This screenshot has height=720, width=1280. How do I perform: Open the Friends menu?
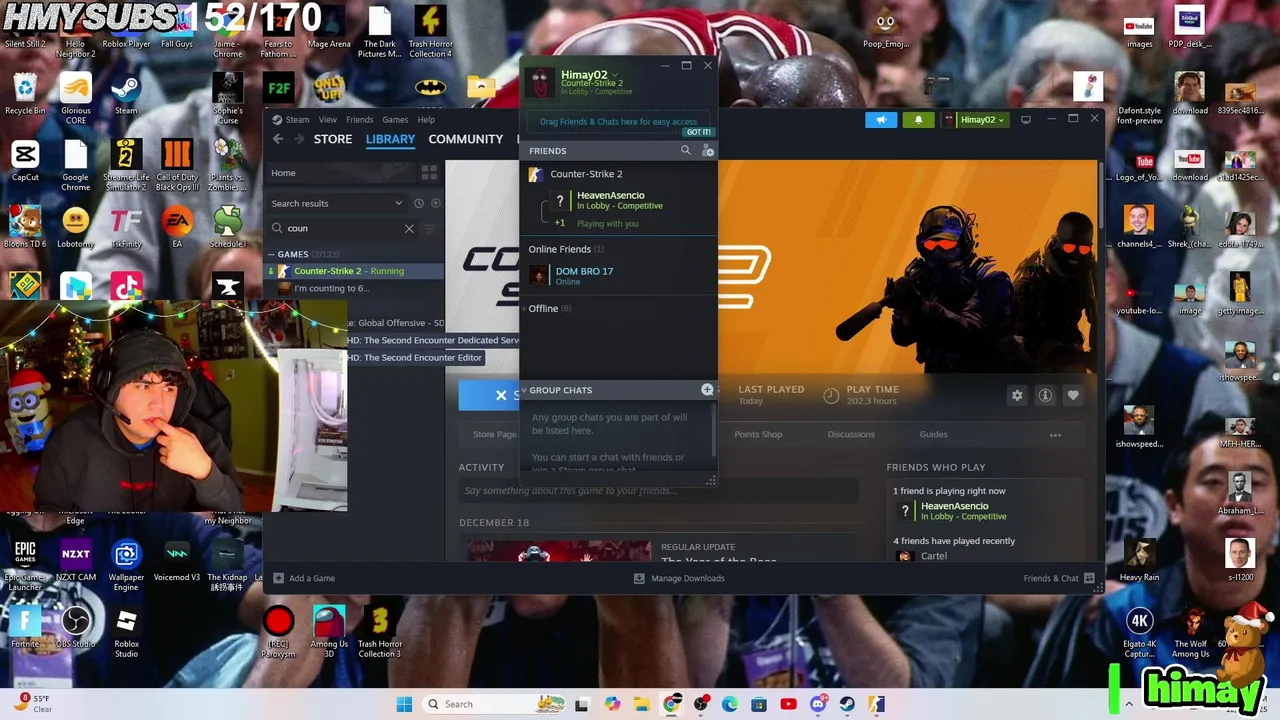click(x=359, y=120)
